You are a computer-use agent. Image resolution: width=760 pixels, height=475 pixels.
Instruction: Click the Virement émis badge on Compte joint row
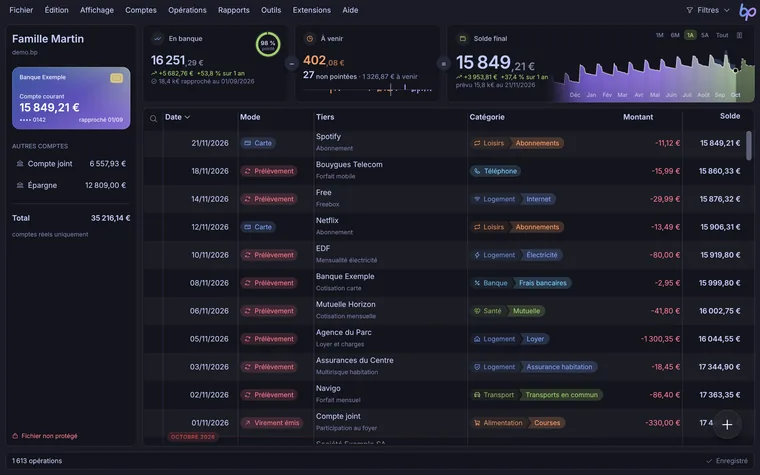pyautogui.click(x=272, y=423)
